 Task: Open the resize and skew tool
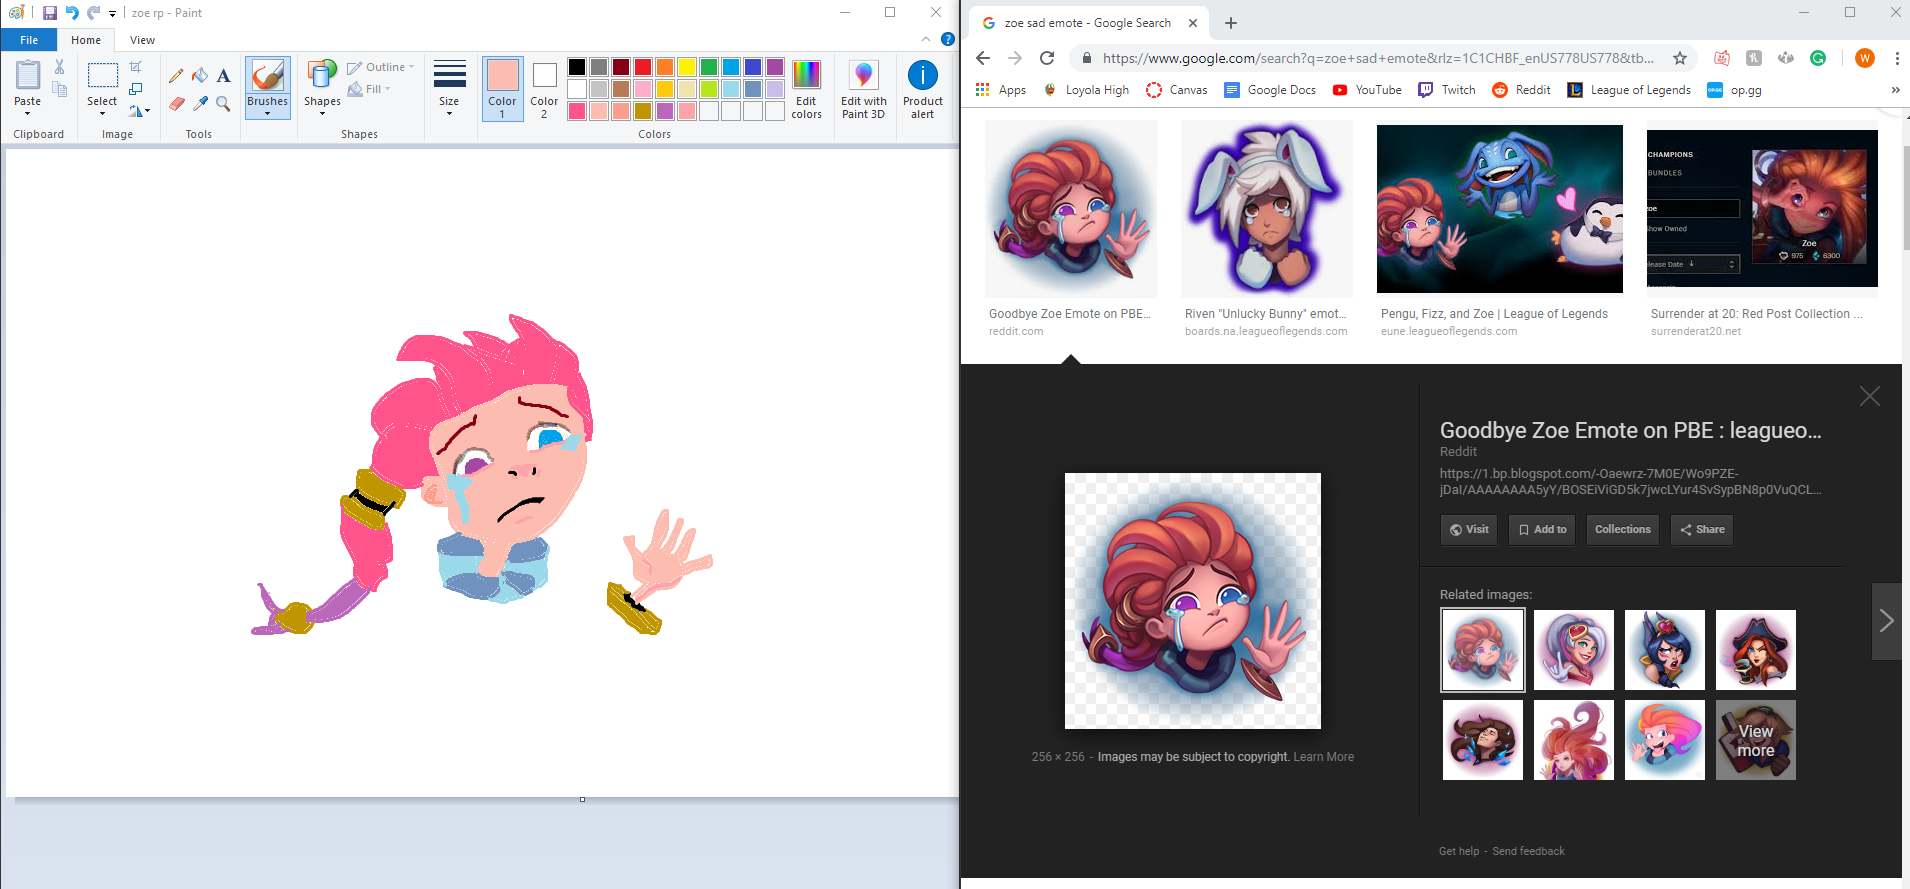[x=136, y=89]
